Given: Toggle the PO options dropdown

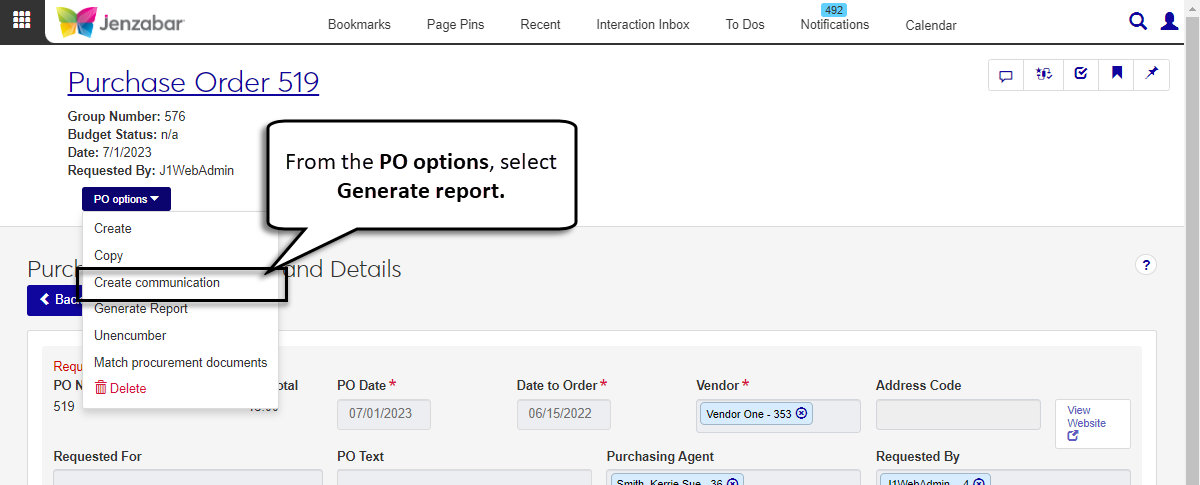Looking at the screenshot, I should point(127,199).
